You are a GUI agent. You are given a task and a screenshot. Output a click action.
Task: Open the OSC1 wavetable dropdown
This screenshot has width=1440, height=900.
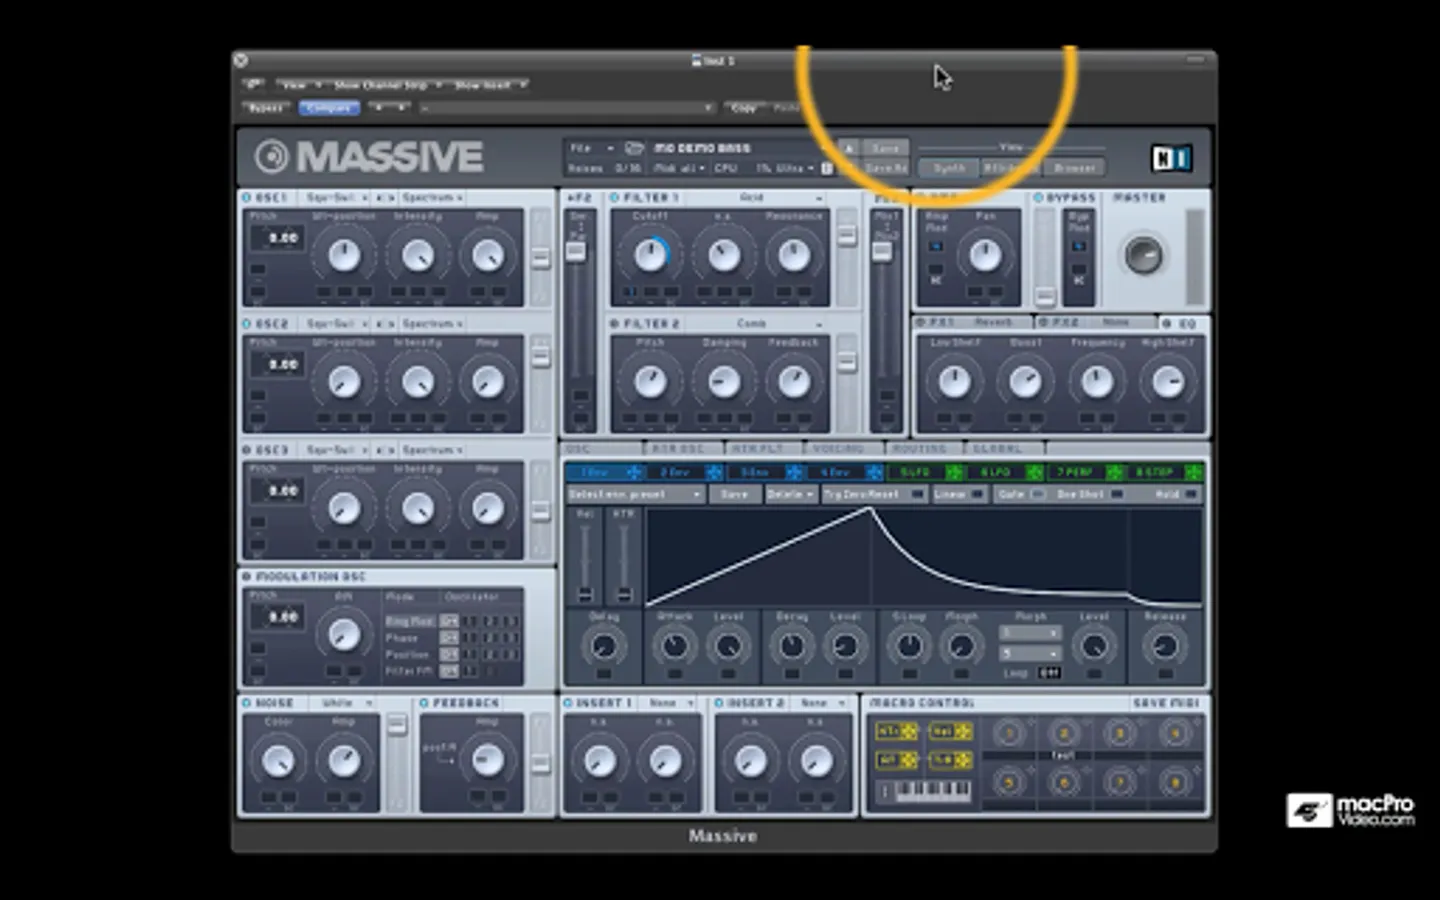click(337, 198)
